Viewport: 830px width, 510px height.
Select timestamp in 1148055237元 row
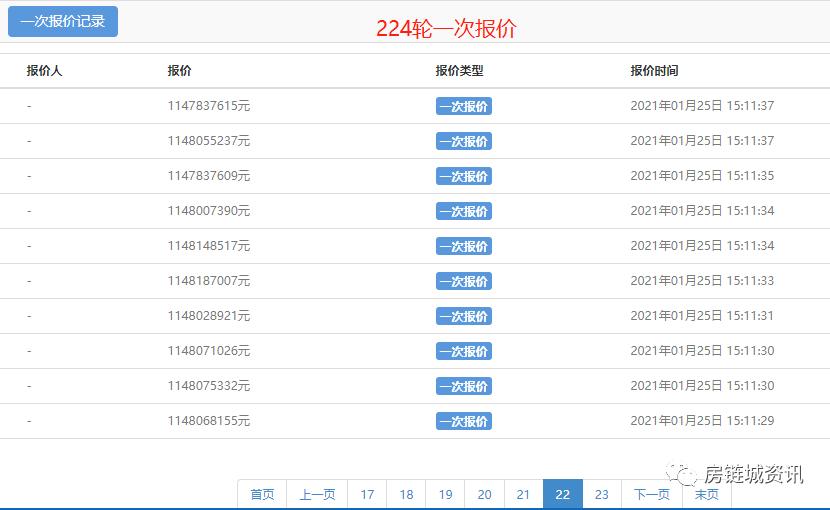(702, 141)
